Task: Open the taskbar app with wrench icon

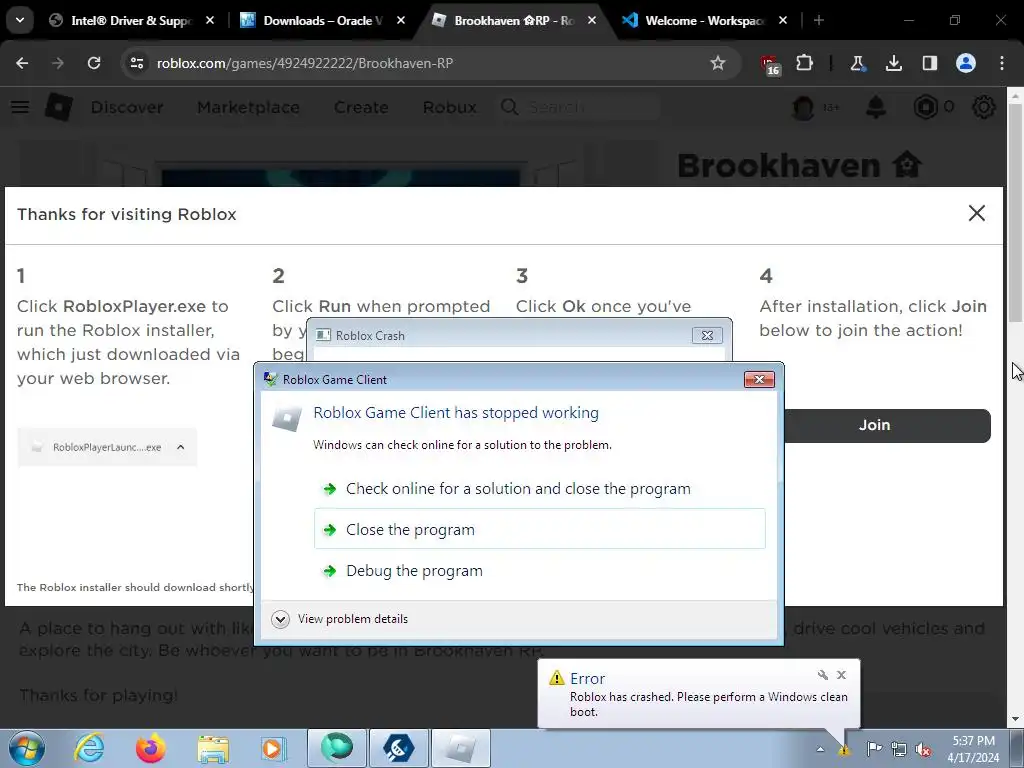Action: (398, 748)
